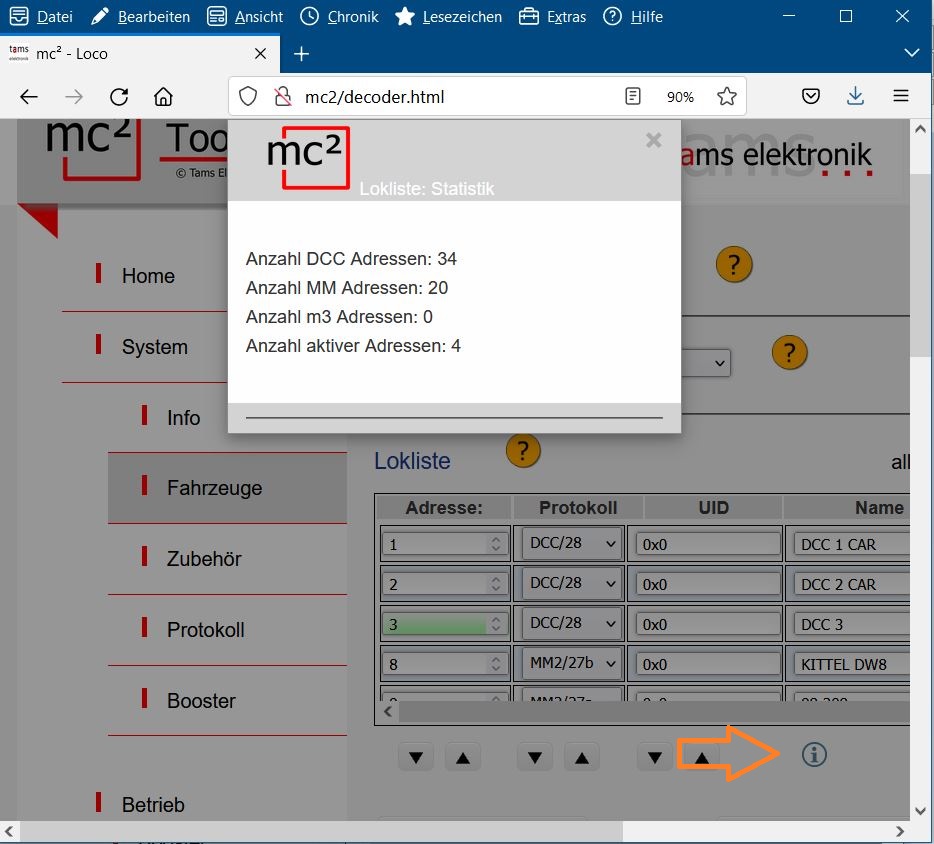Save page to Pocket
Image resolution: width=934 pixels, height=844 pixels.
pos(811,96)
